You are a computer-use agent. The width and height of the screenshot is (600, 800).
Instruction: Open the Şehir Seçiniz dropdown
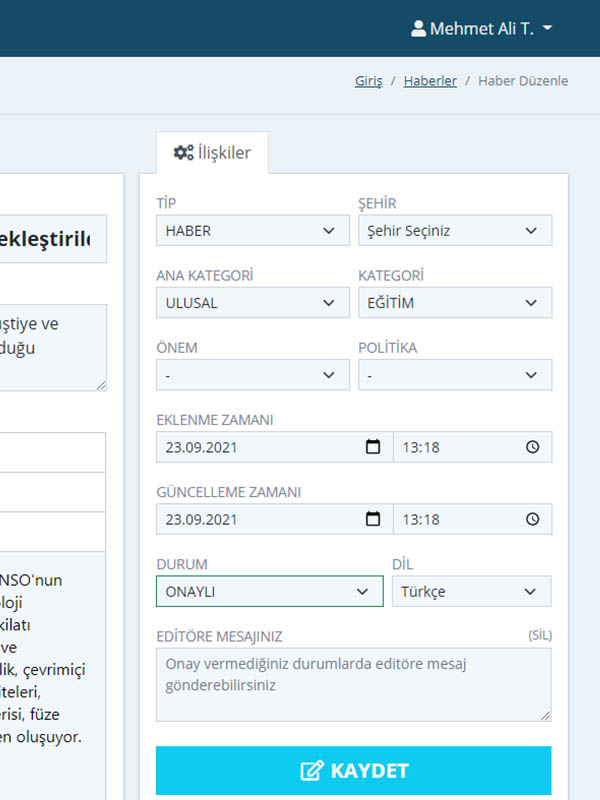454,231
